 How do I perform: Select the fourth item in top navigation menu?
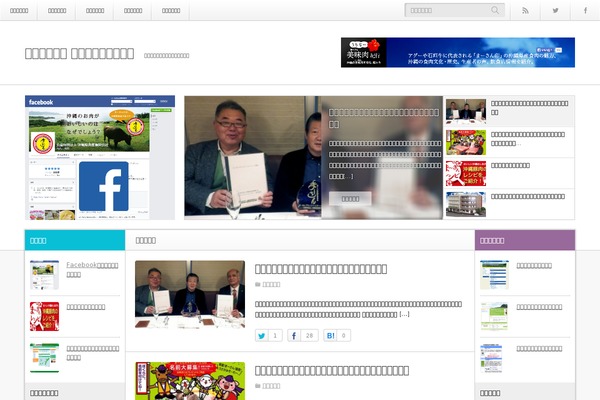(133, 10)
